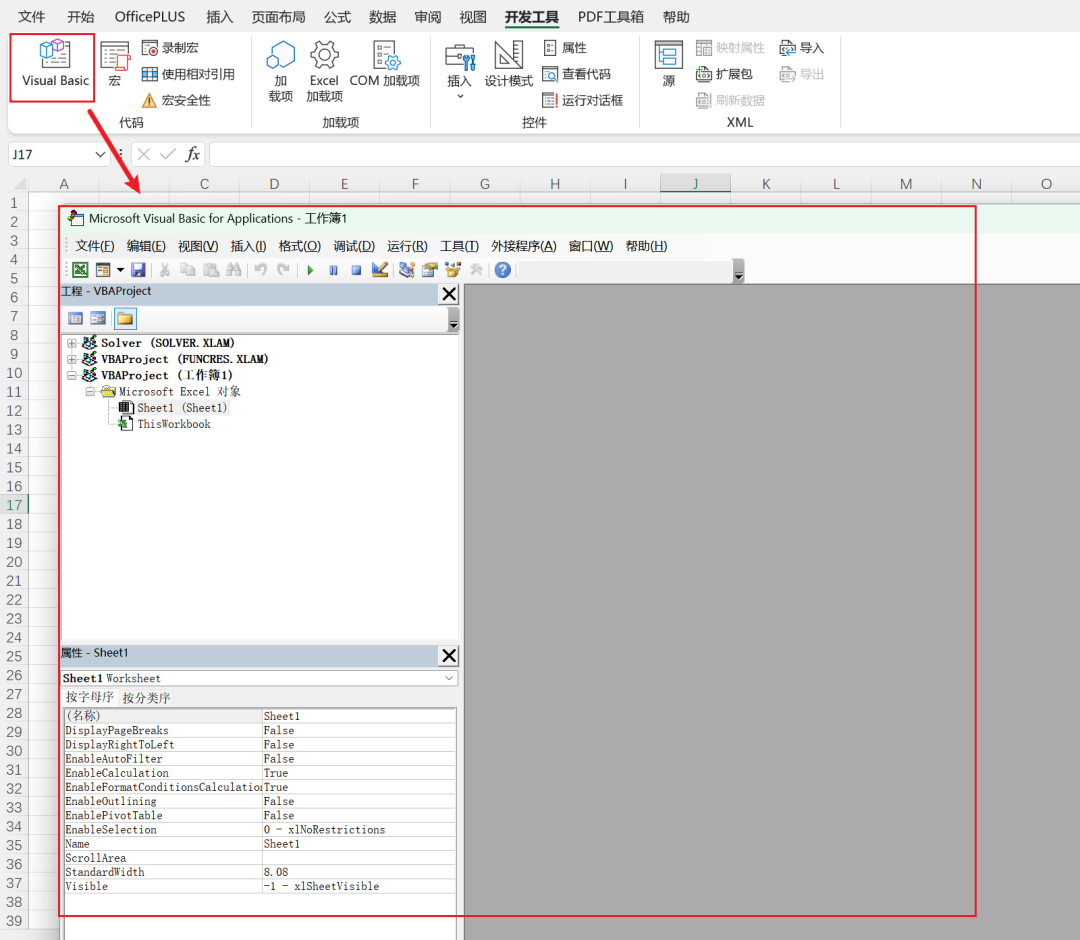This screenshot has height=940, width=1080.
Task: Open the Debug menu in VBA editor
Action: pos(354,247)
